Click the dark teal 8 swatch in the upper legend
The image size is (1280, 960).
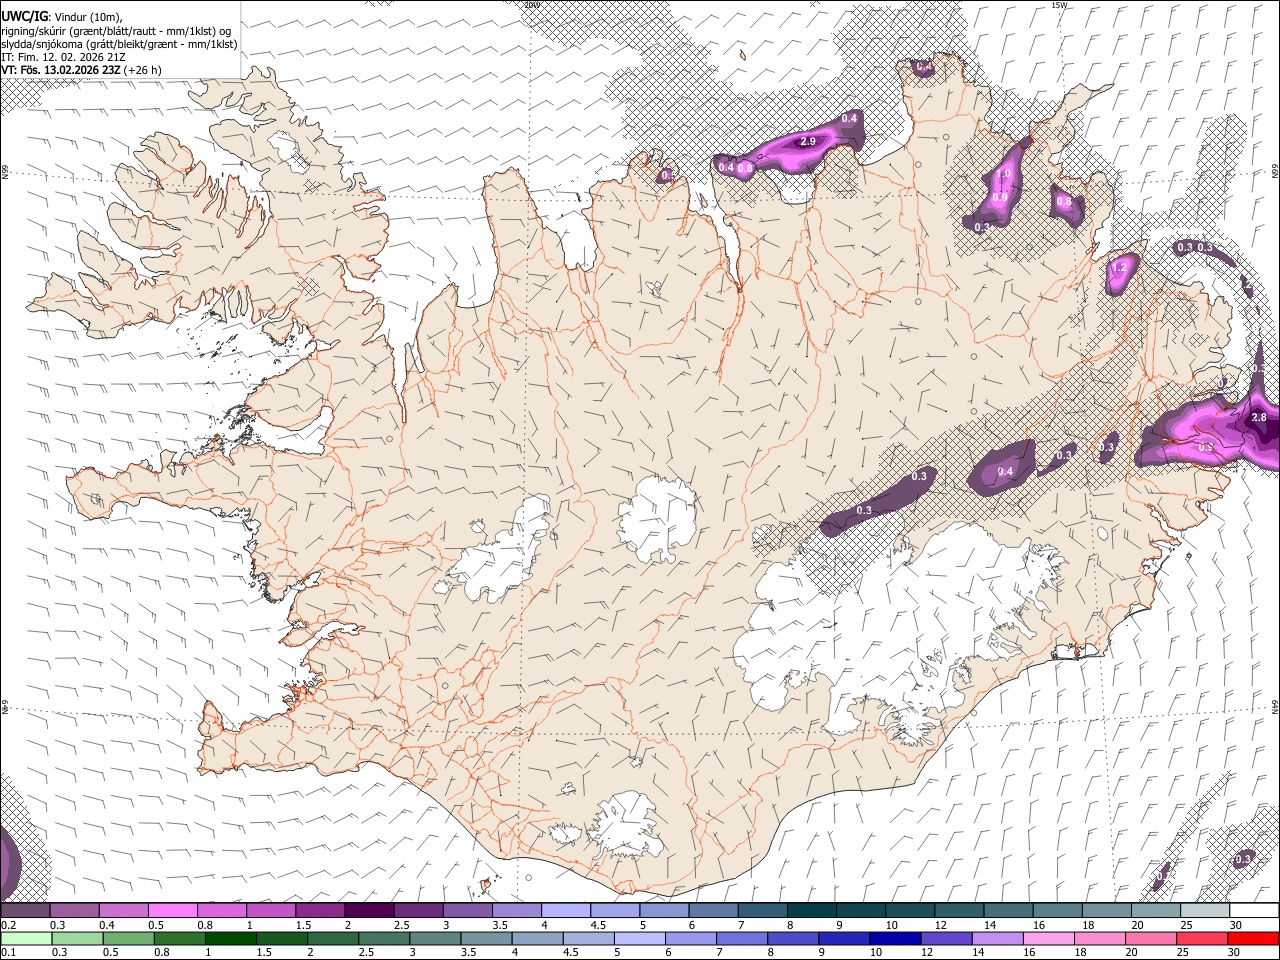point(811,911)
